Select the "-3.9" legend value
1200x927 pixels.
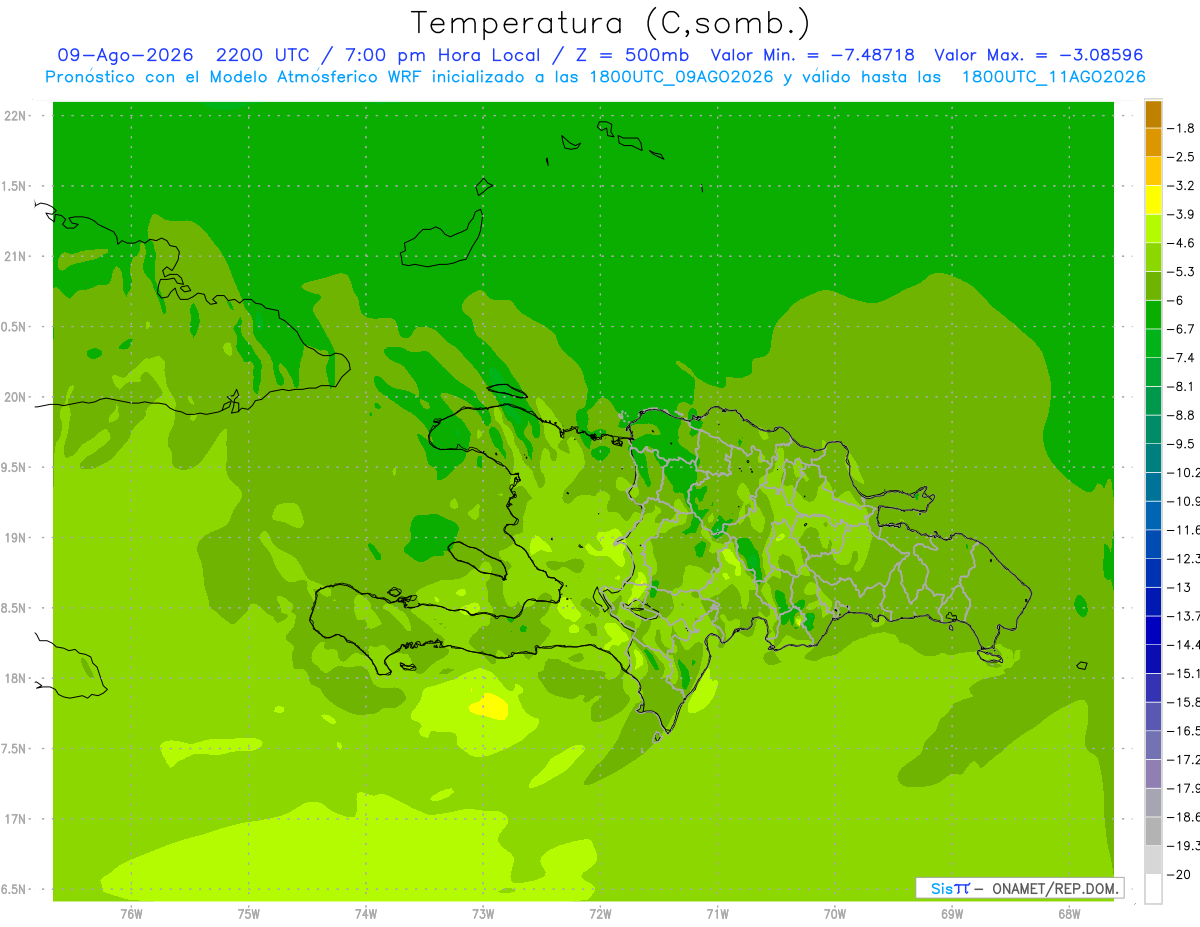point(1182,214)
